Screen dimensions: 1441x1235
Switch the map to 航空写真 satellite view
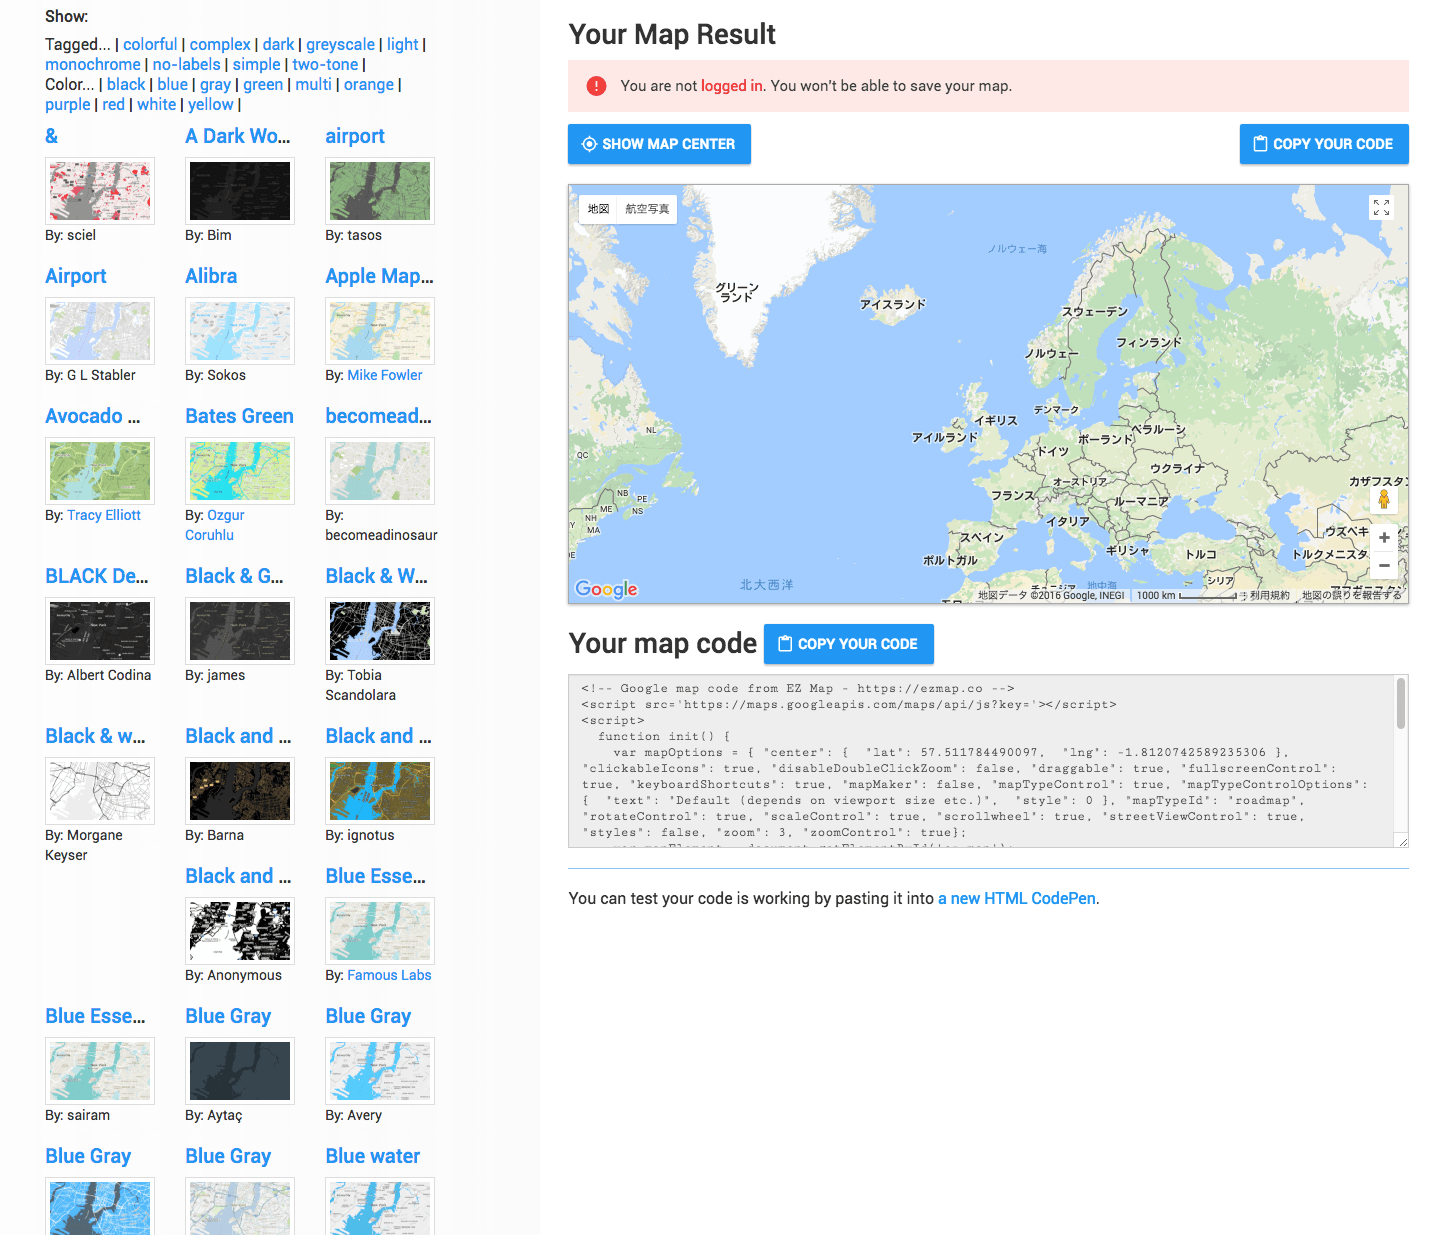pyautogui.click(x=648, y=208)
